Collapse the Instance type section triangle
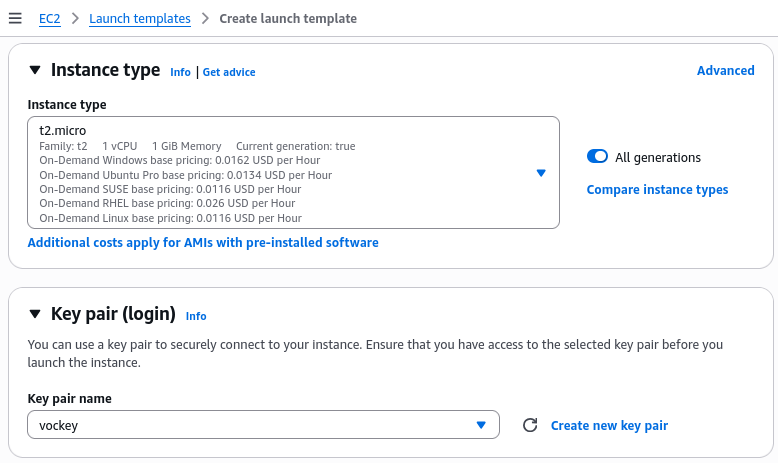778x463 pixels. tap(35, 70)
